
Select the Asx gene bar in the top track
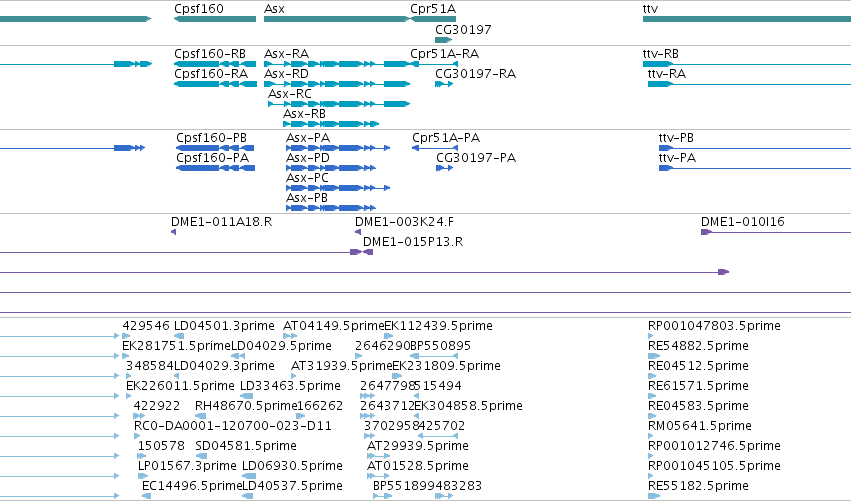click(x=336, y=19)
